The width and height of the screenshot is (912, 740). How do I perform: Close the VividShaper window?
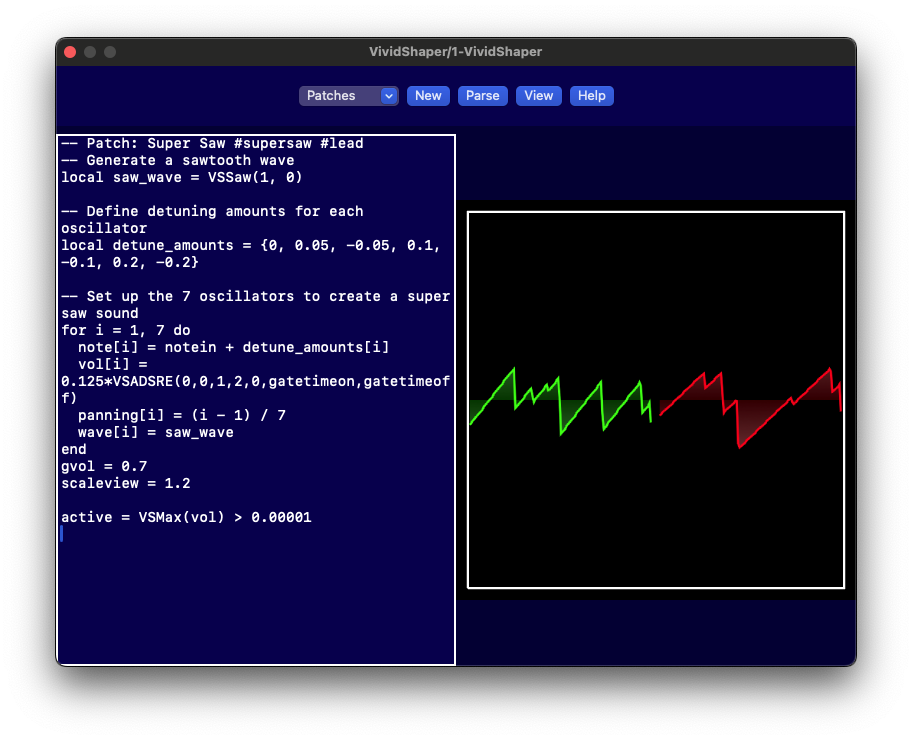click(70, 52)
